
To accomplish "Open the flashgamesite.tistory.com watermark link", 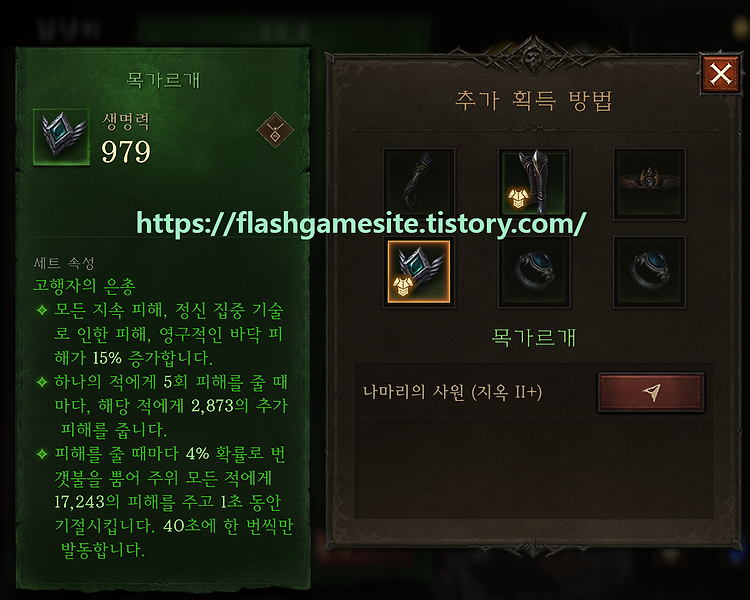I will [361, 223].
